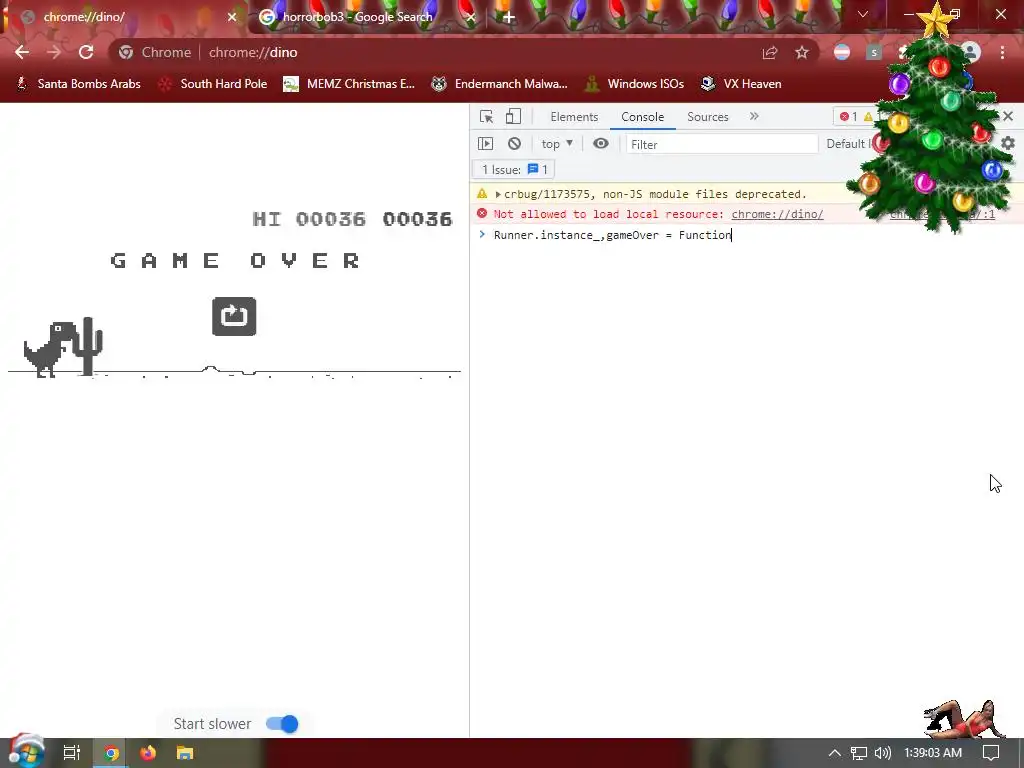The image size is (1024, 768).
Task: Open the VX Heaven bookmark
Action: point(741,84)
